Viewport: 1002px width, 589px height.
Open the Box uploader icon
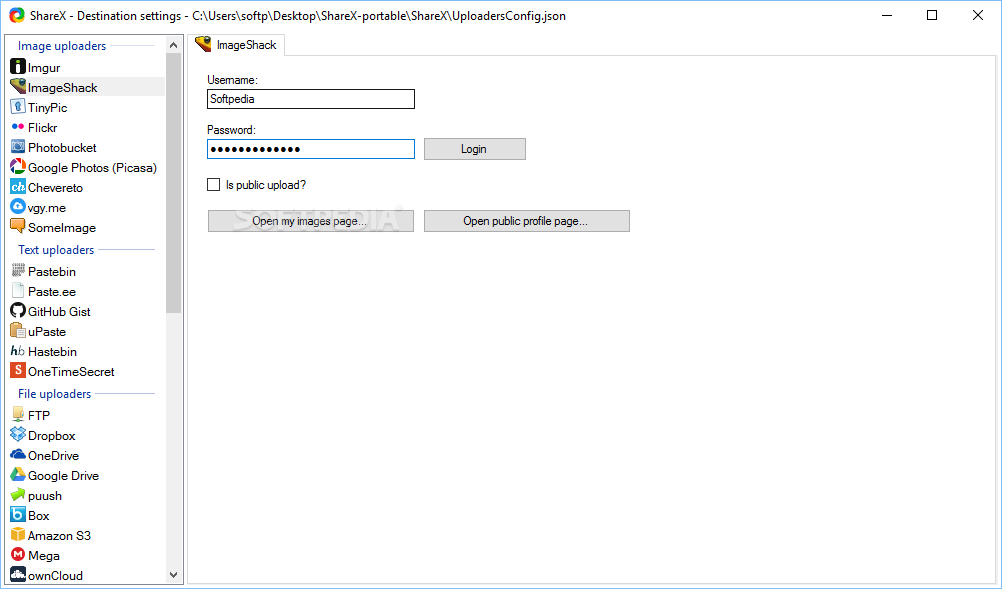click(18, 514)
